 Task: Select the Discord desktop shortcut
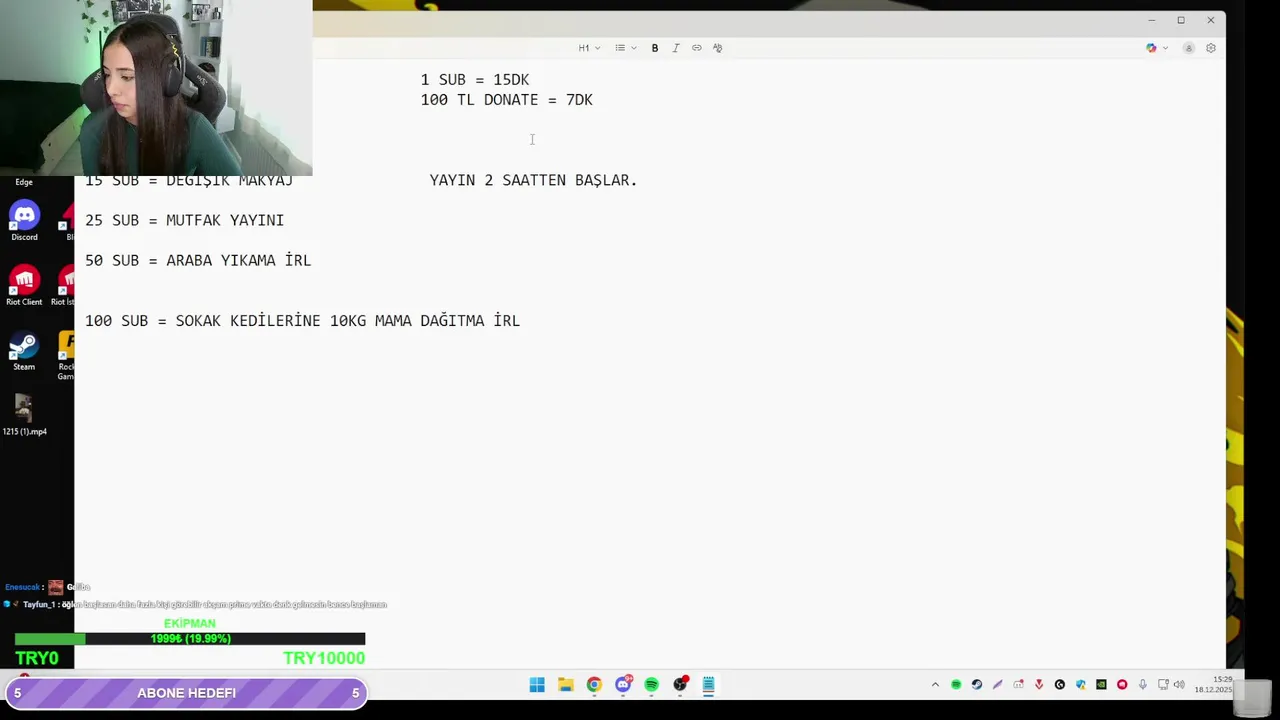click(x=24, y=221)
